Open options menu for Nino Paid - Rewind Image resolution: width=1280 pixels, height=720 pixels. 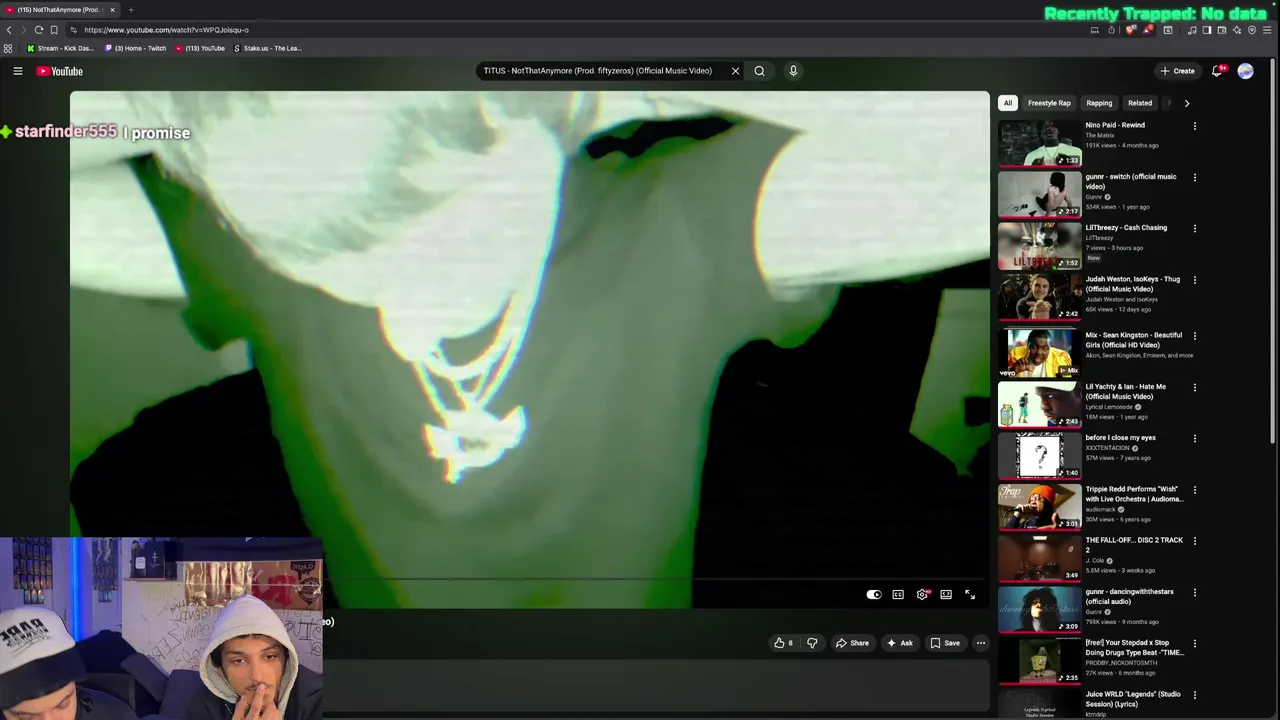click(1194, 126)
